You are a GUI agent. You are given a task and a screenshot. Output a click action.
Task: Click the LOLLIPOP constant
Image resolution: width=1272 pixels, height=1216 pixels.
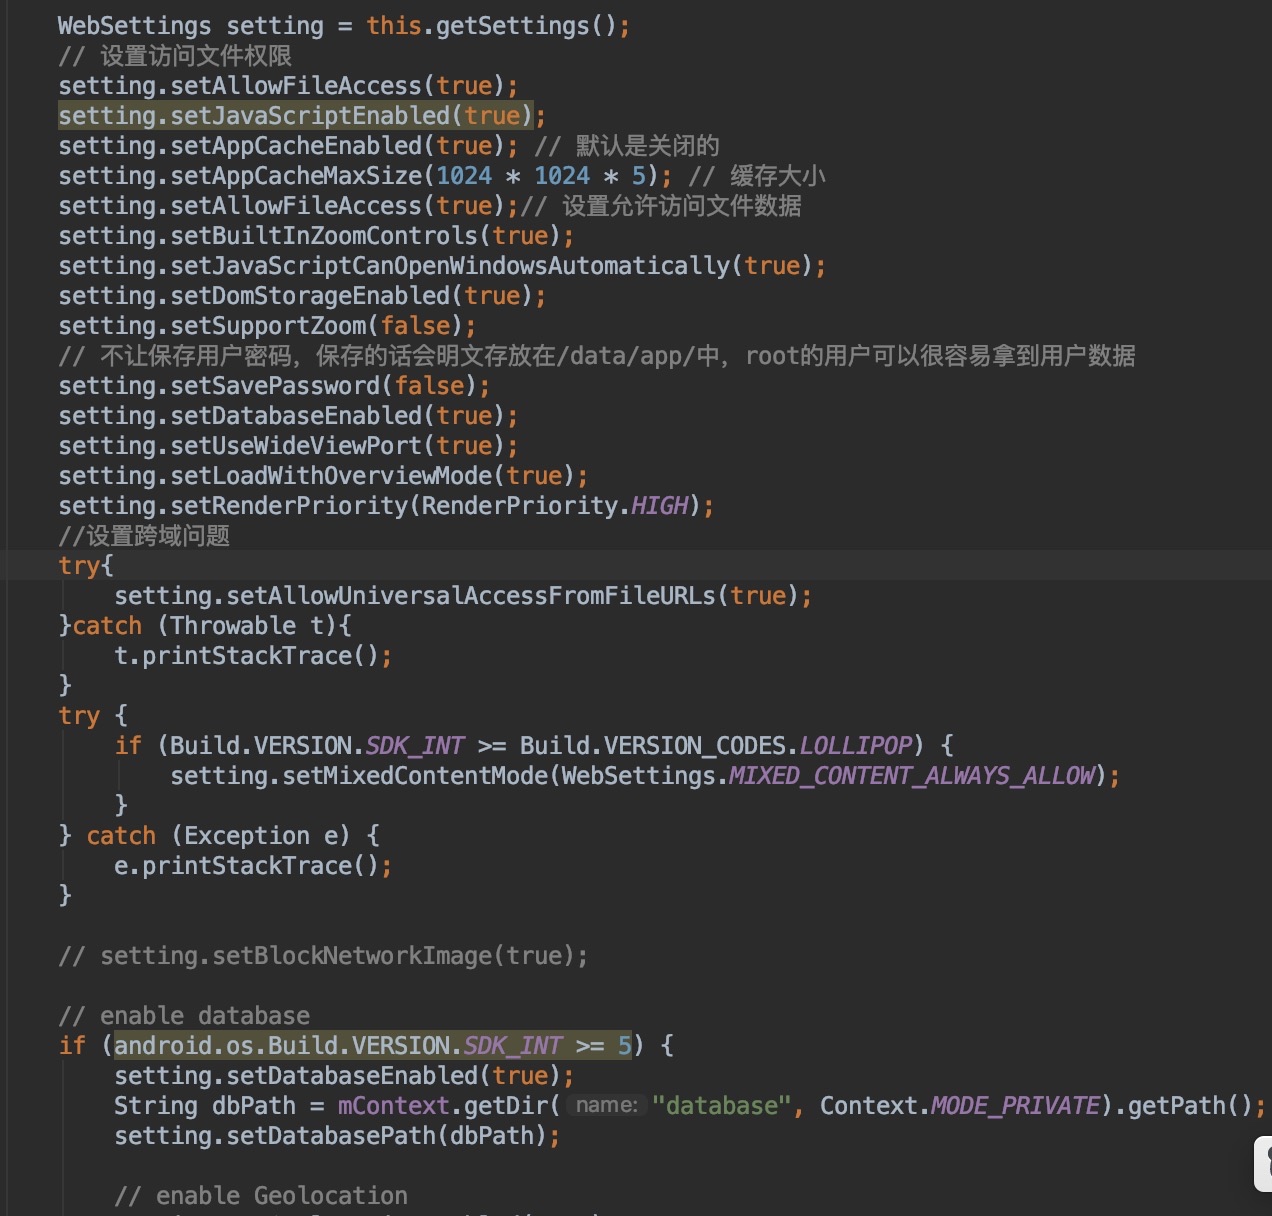point(856,746)
